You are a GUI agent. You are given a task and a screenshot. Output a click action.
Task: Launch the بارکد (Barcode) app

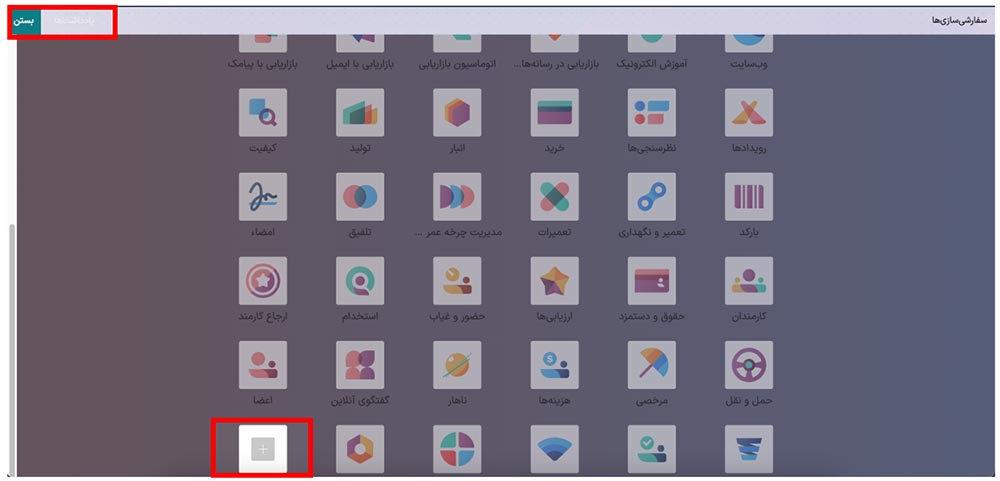[750, 197]
